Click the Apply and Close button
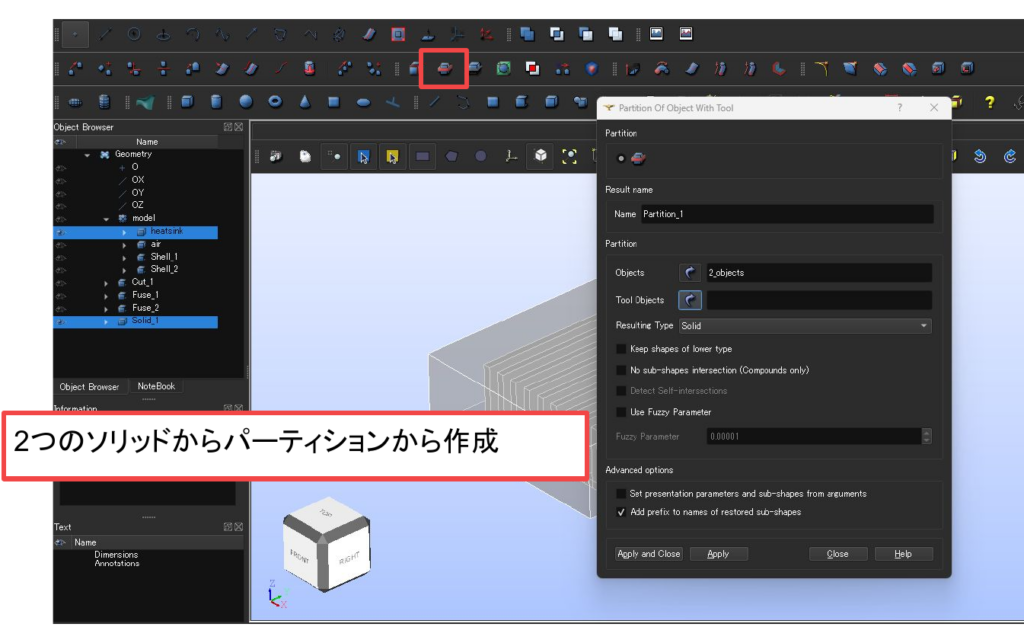This screenshot has width=1024, height=643. coord(649,554)
